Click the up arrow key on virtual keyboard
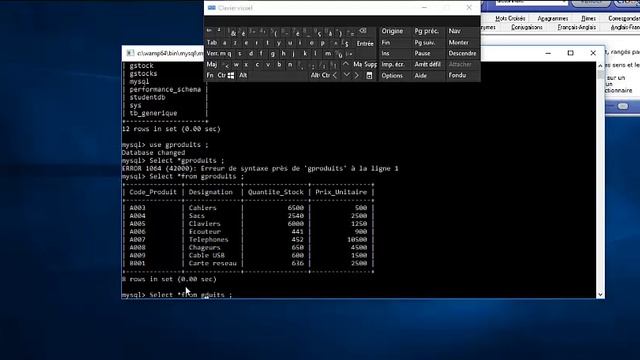This screenshot has height=360, width=640. pos(346,64)
